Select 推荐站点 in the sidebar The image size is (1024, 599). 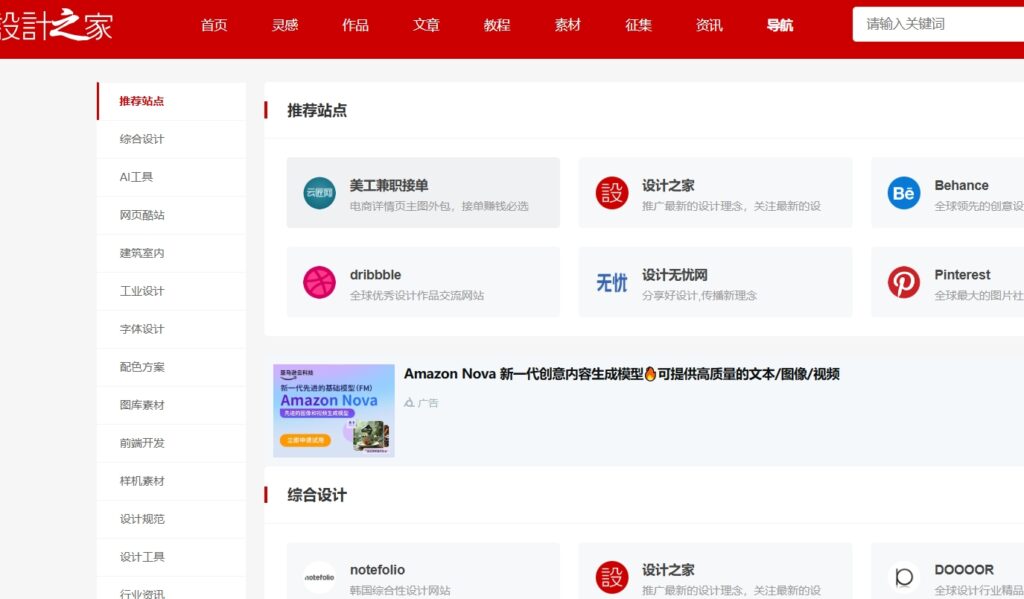172,101
